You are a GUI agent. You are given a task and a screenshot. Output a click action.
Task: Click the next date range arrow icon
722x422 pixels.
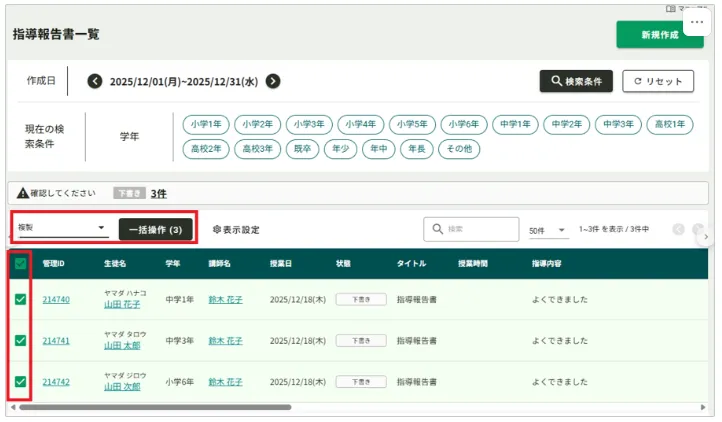tap(273, 82)
